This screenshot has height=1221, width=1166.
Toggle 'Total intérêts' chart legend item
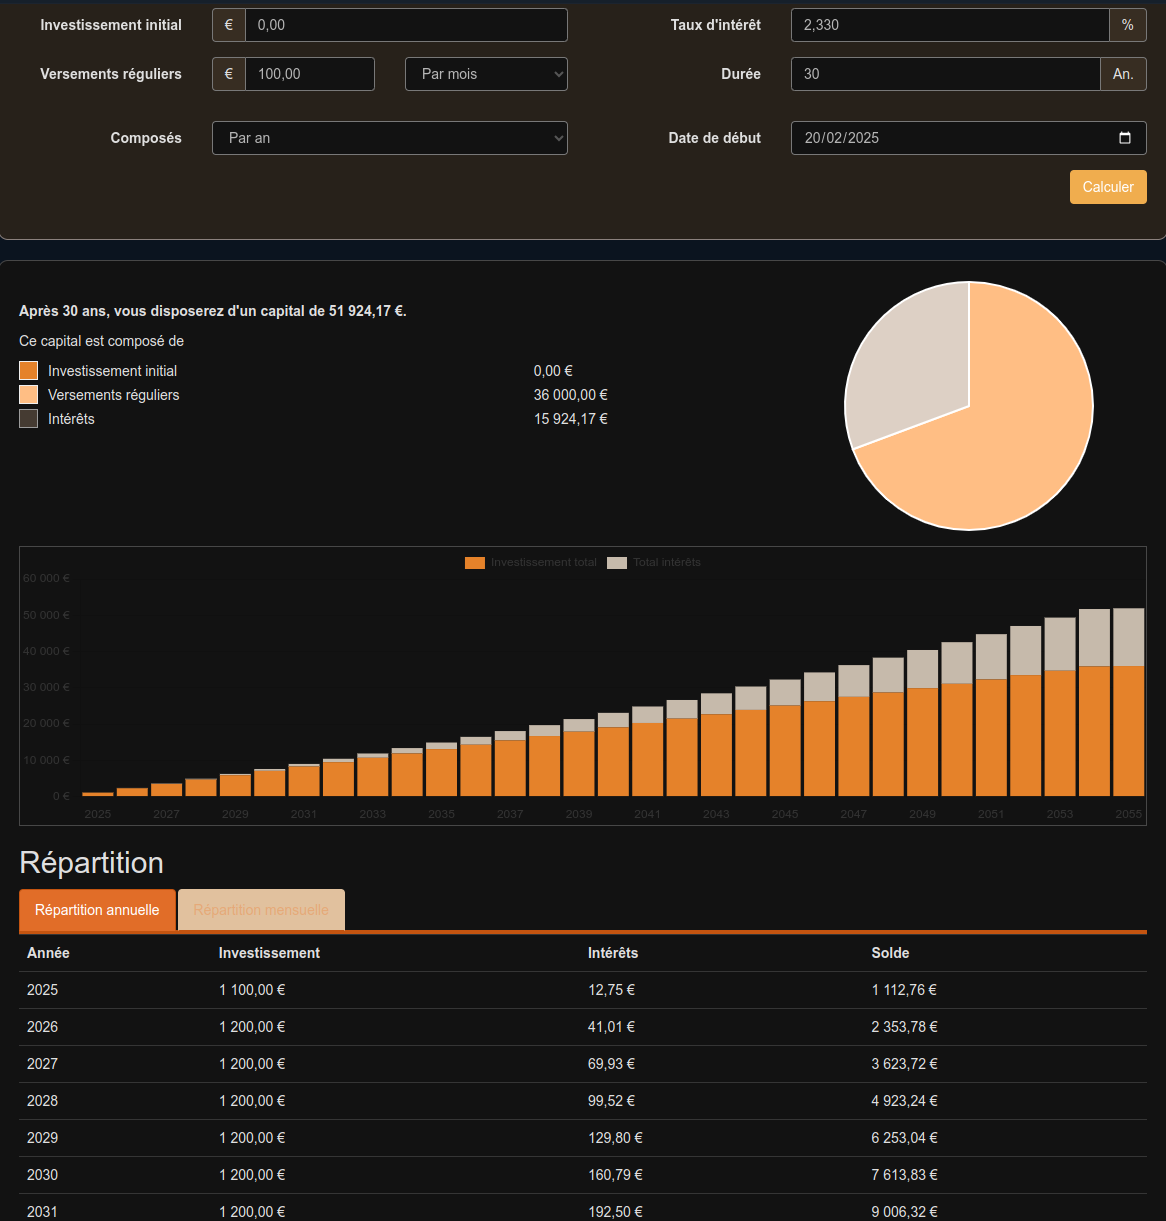(654, 563)
